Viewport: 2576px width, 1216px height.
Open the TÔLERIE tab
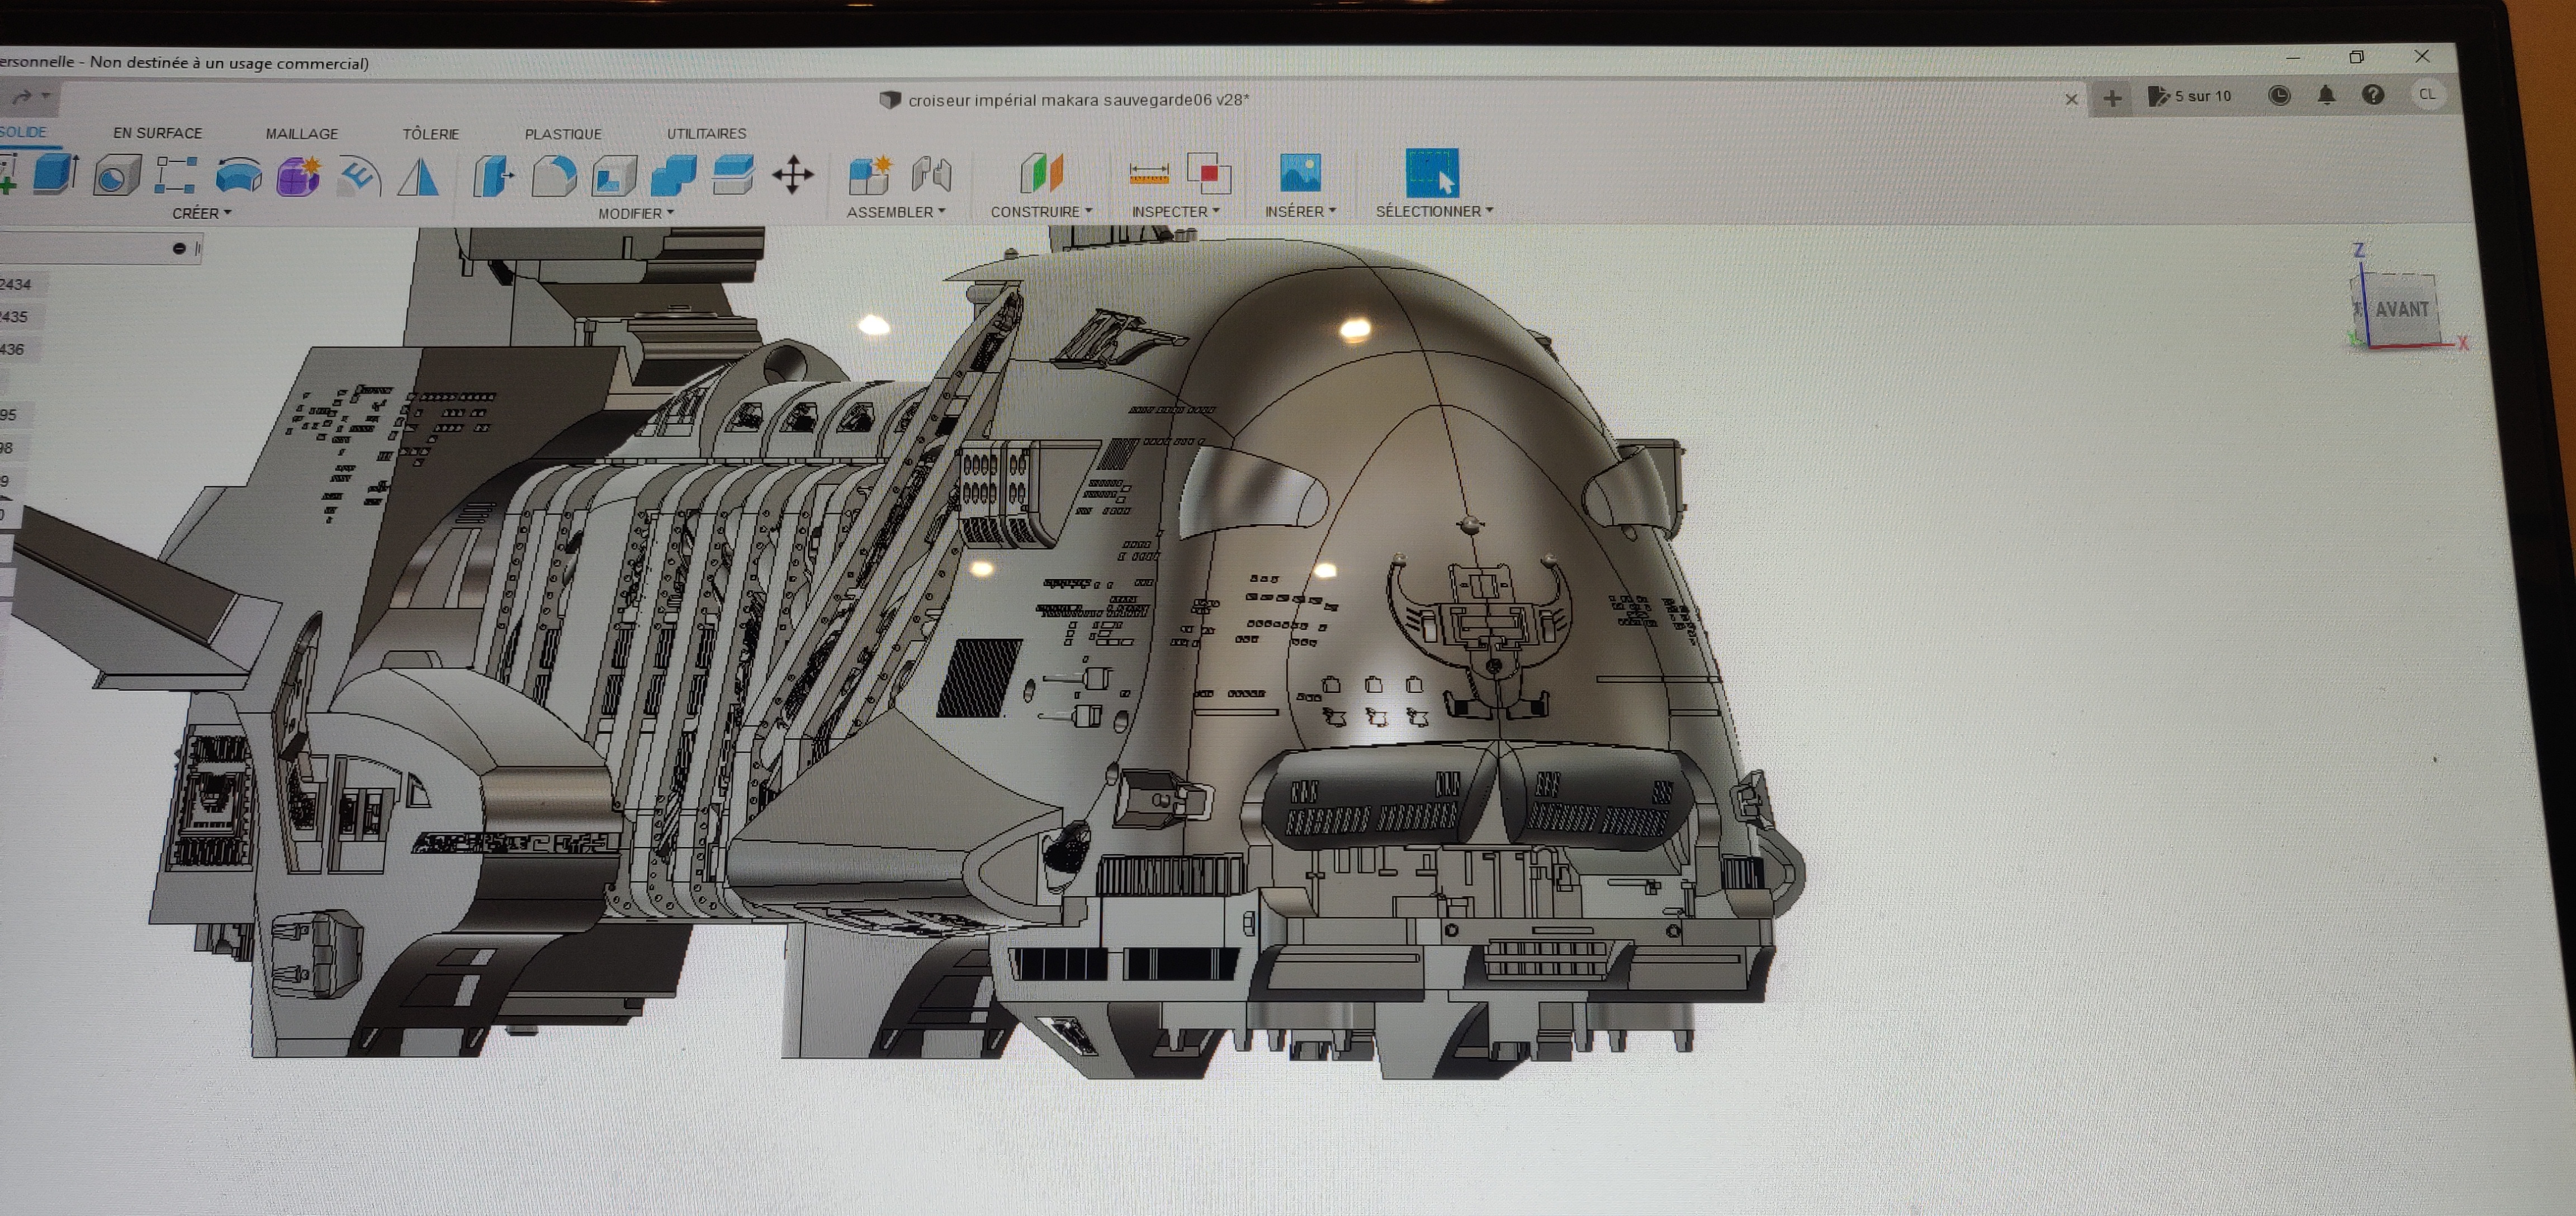pyautogui.click(x=430, y=134)
